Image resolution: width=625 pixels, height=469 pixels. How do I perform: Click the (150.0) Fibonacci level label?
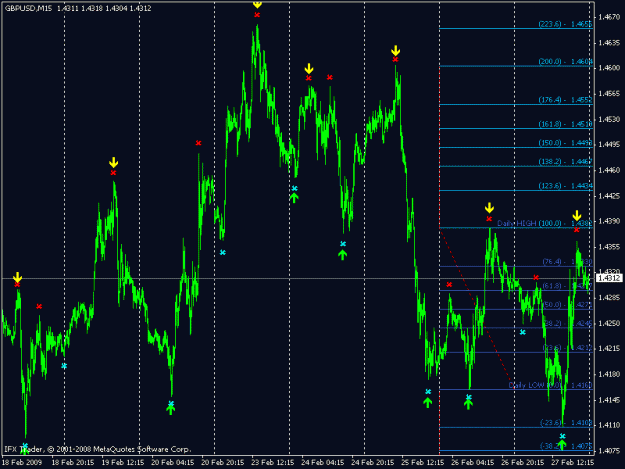click(565, 143)
